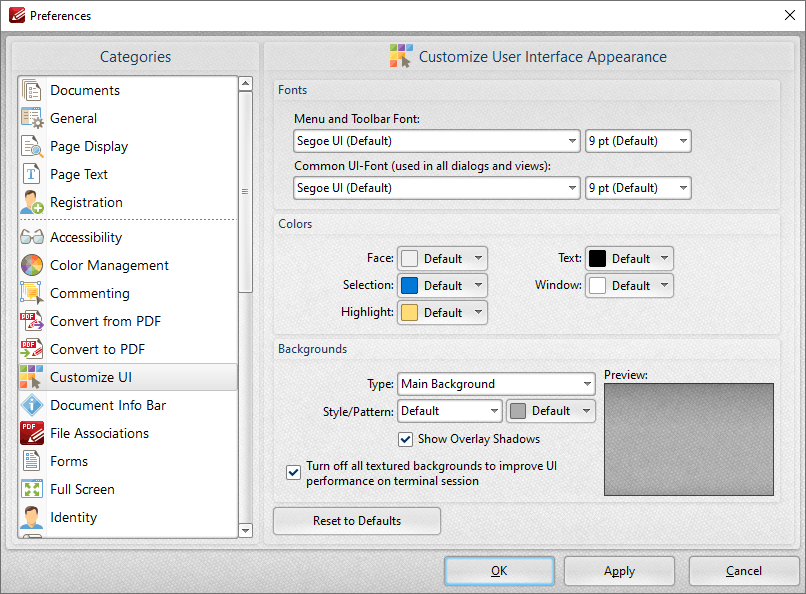Click the Selection blue color swatch
The height and width of the screenshot is (594, 806).
tap(409, 285)
